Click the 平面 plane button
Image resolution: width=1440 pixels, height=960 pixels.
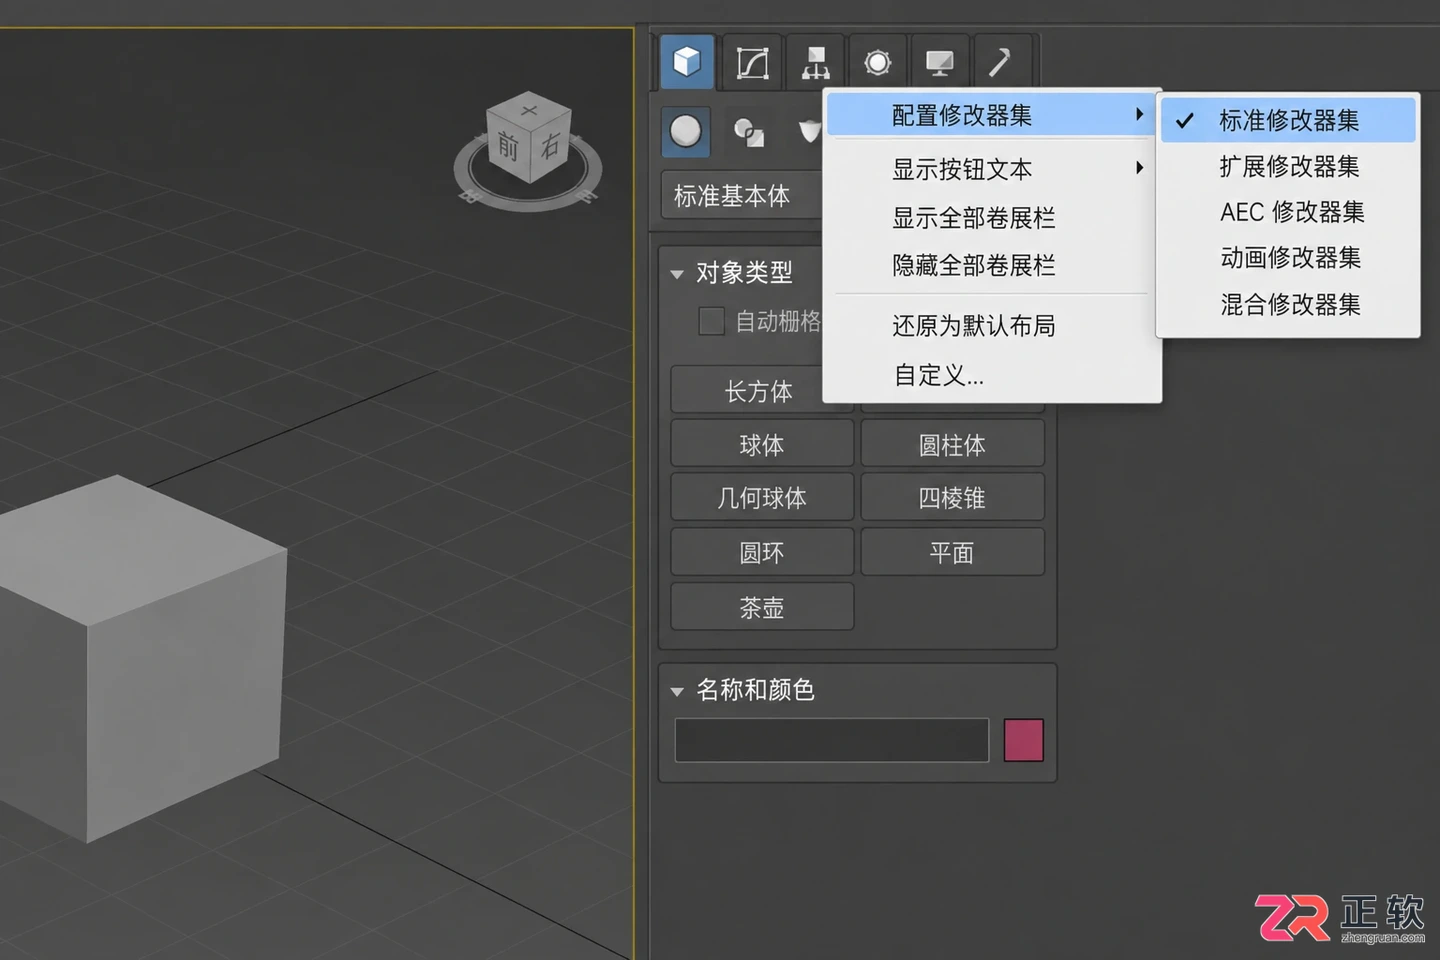(x=952, y=552)
